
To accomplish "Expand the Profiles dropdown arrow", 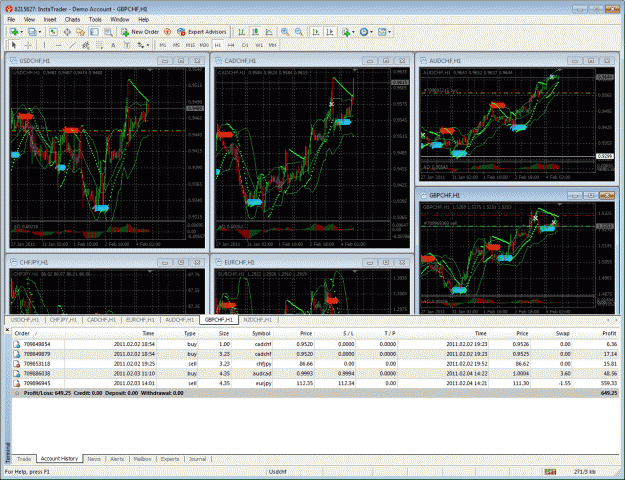I will click(x=39, y=32).
